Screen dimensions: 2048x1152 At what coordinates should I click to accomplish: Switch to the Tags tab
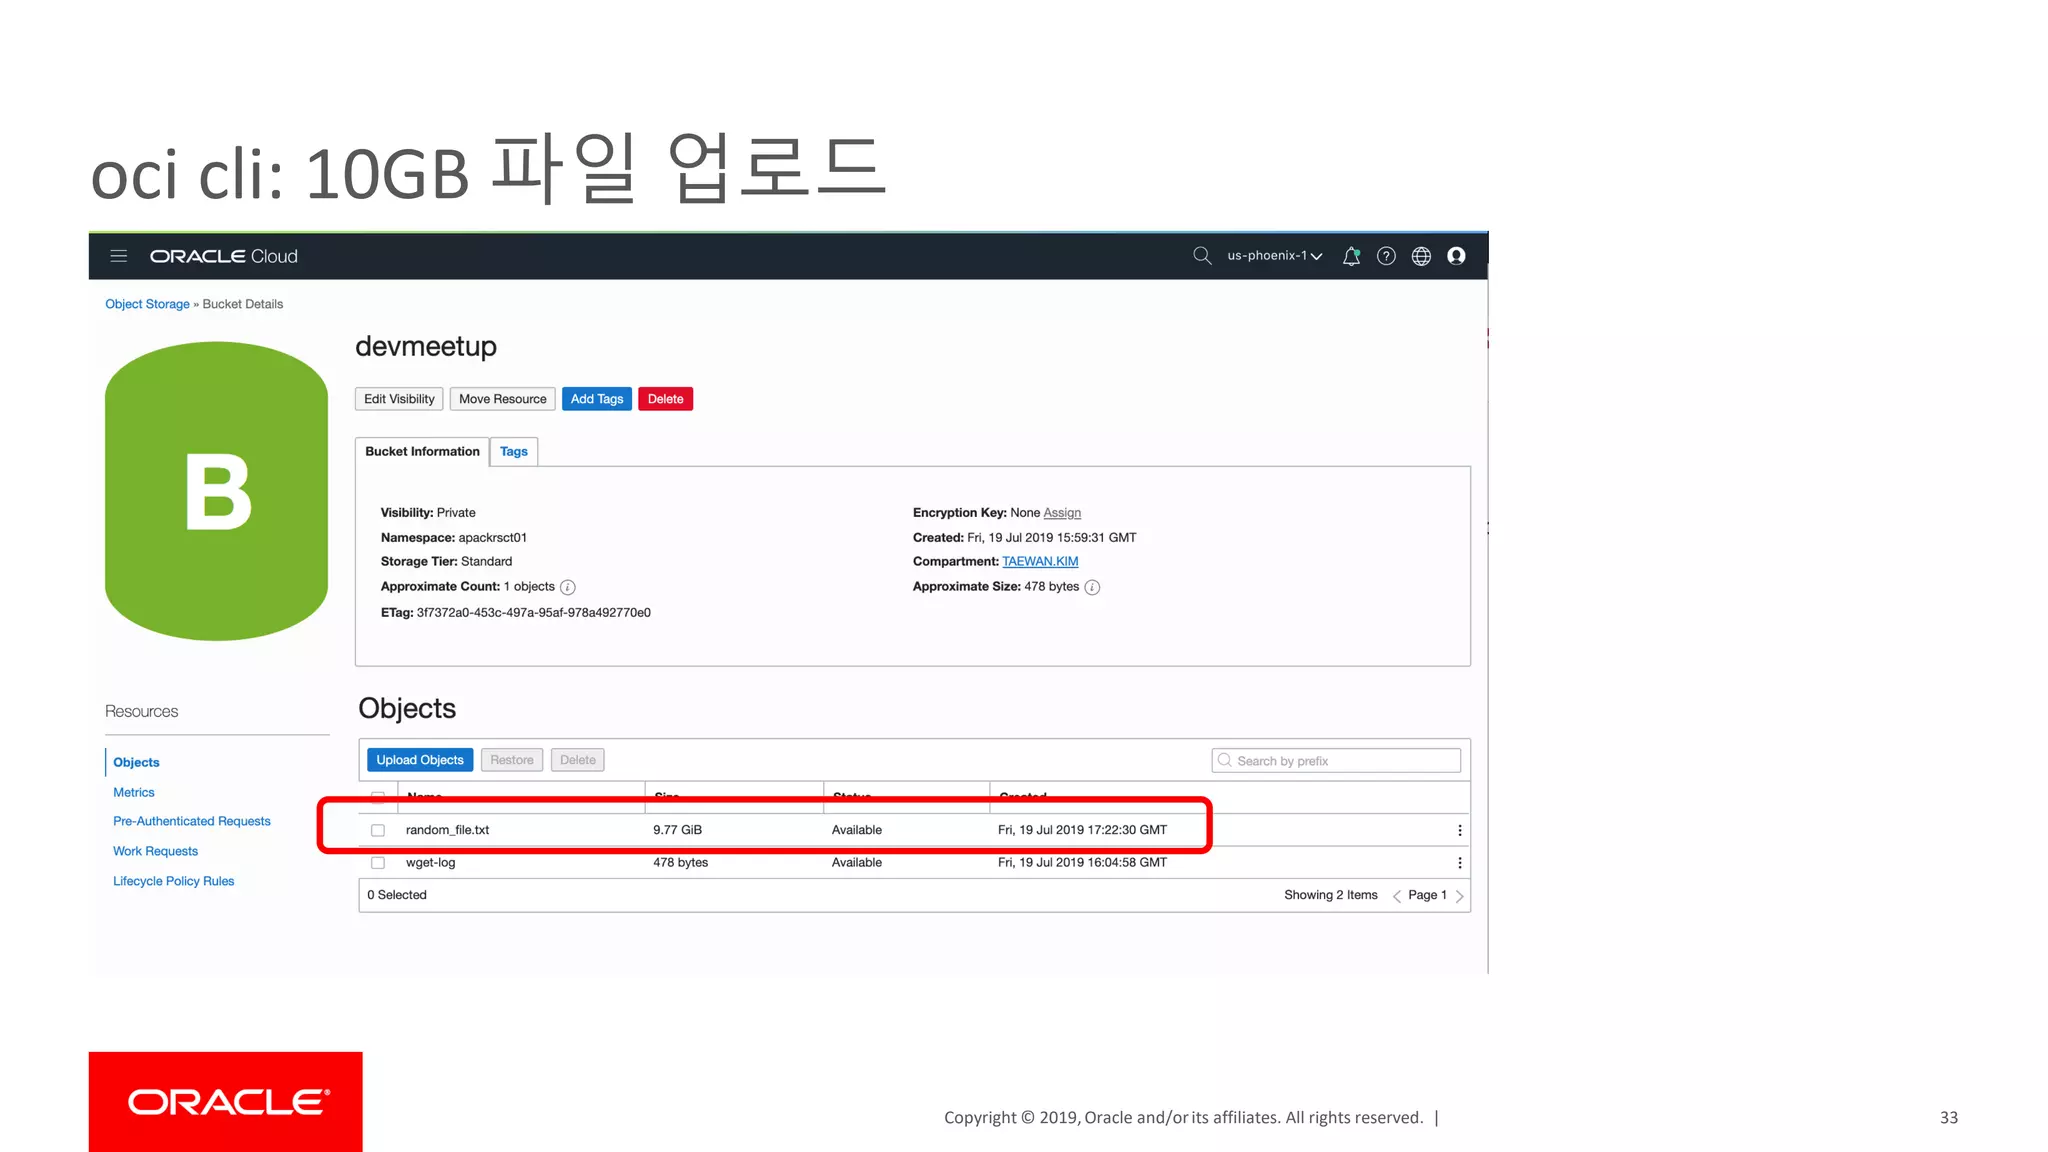click(514, 452)
